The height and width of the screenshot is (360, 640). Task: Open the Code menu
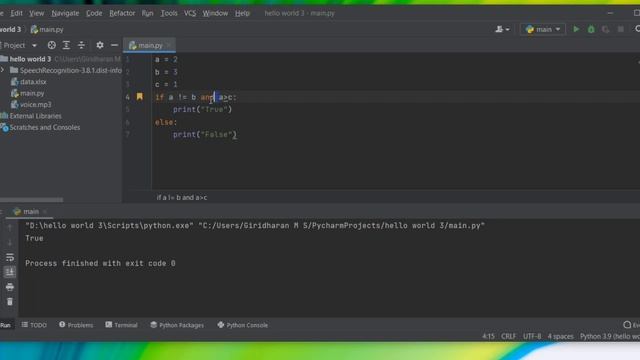tap(94, 13)
